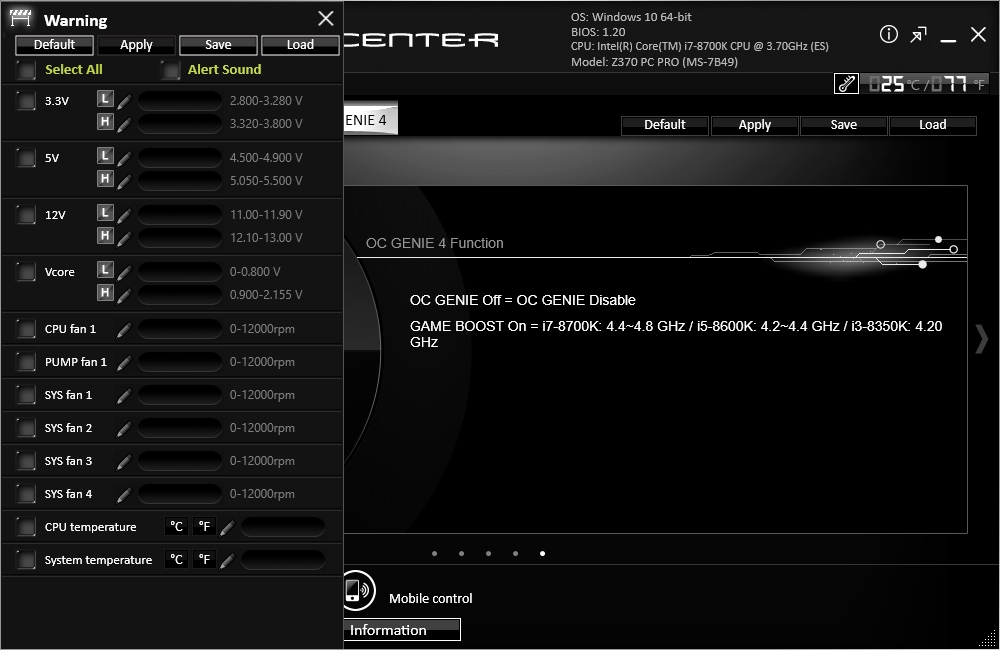Screen dimensions: 1000x650
Task: Click the Vcore high threshold H icon
Action: pyautogui.click(x=105, y=293)
